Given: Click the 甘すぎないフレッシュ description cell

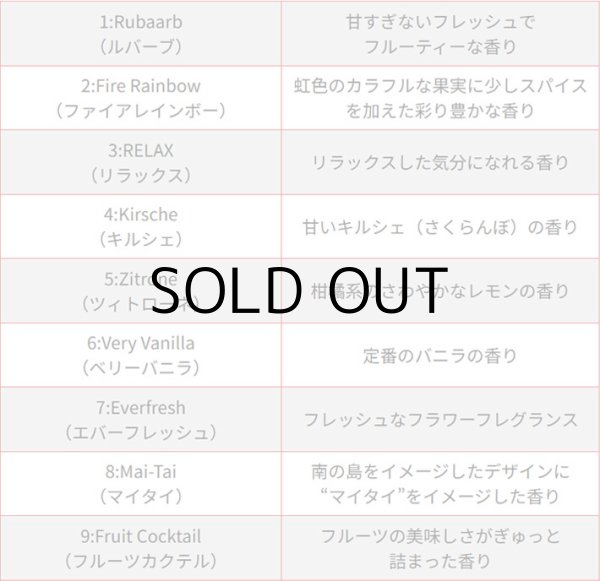Looking at the screenshot, I should point(440,33).
